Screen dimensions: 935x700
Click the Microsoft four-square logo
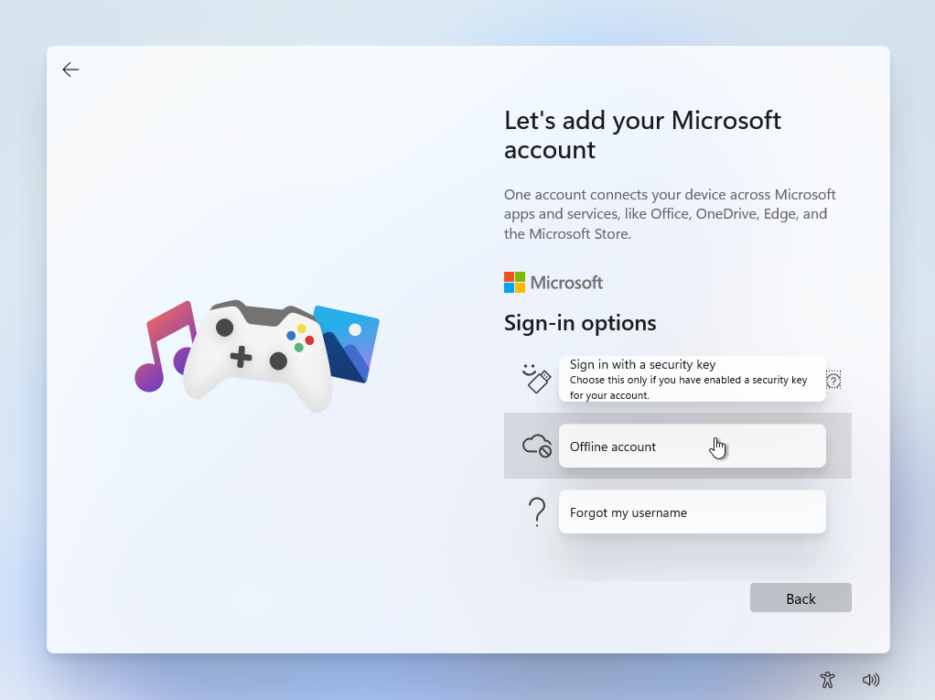pos(513,282)
